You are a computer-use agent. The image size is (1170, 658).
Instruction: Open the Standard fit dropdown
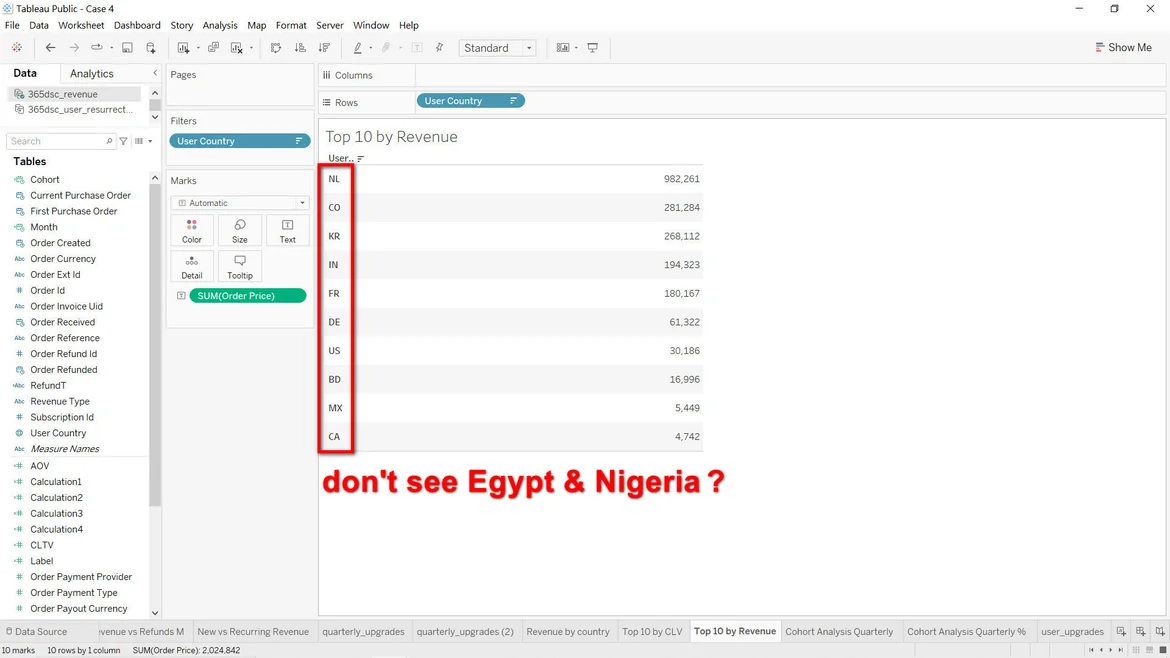[497, 48]
